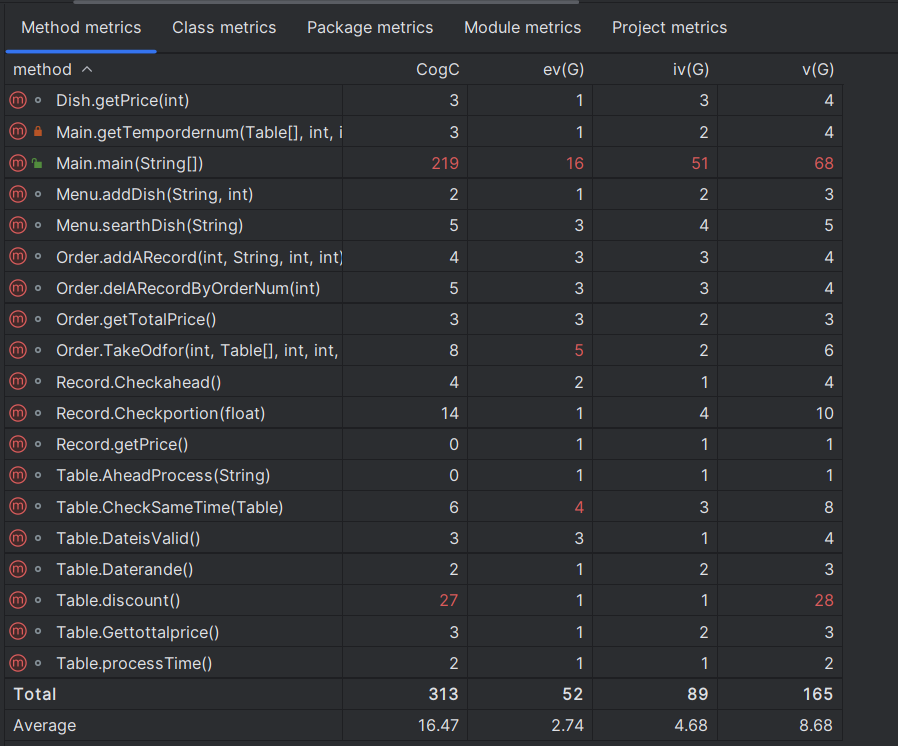Select the Module metrics tab

522,27
